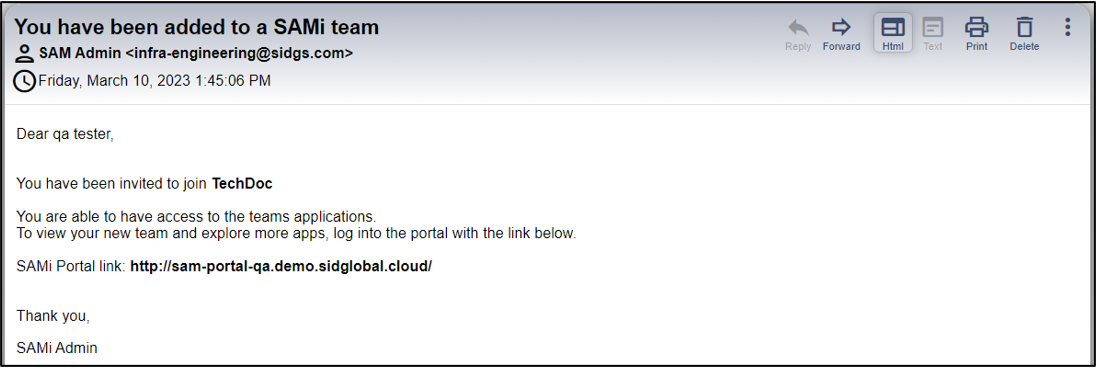Delete the message using the trash icon
1097x369 pixels.
[1024, 28]
